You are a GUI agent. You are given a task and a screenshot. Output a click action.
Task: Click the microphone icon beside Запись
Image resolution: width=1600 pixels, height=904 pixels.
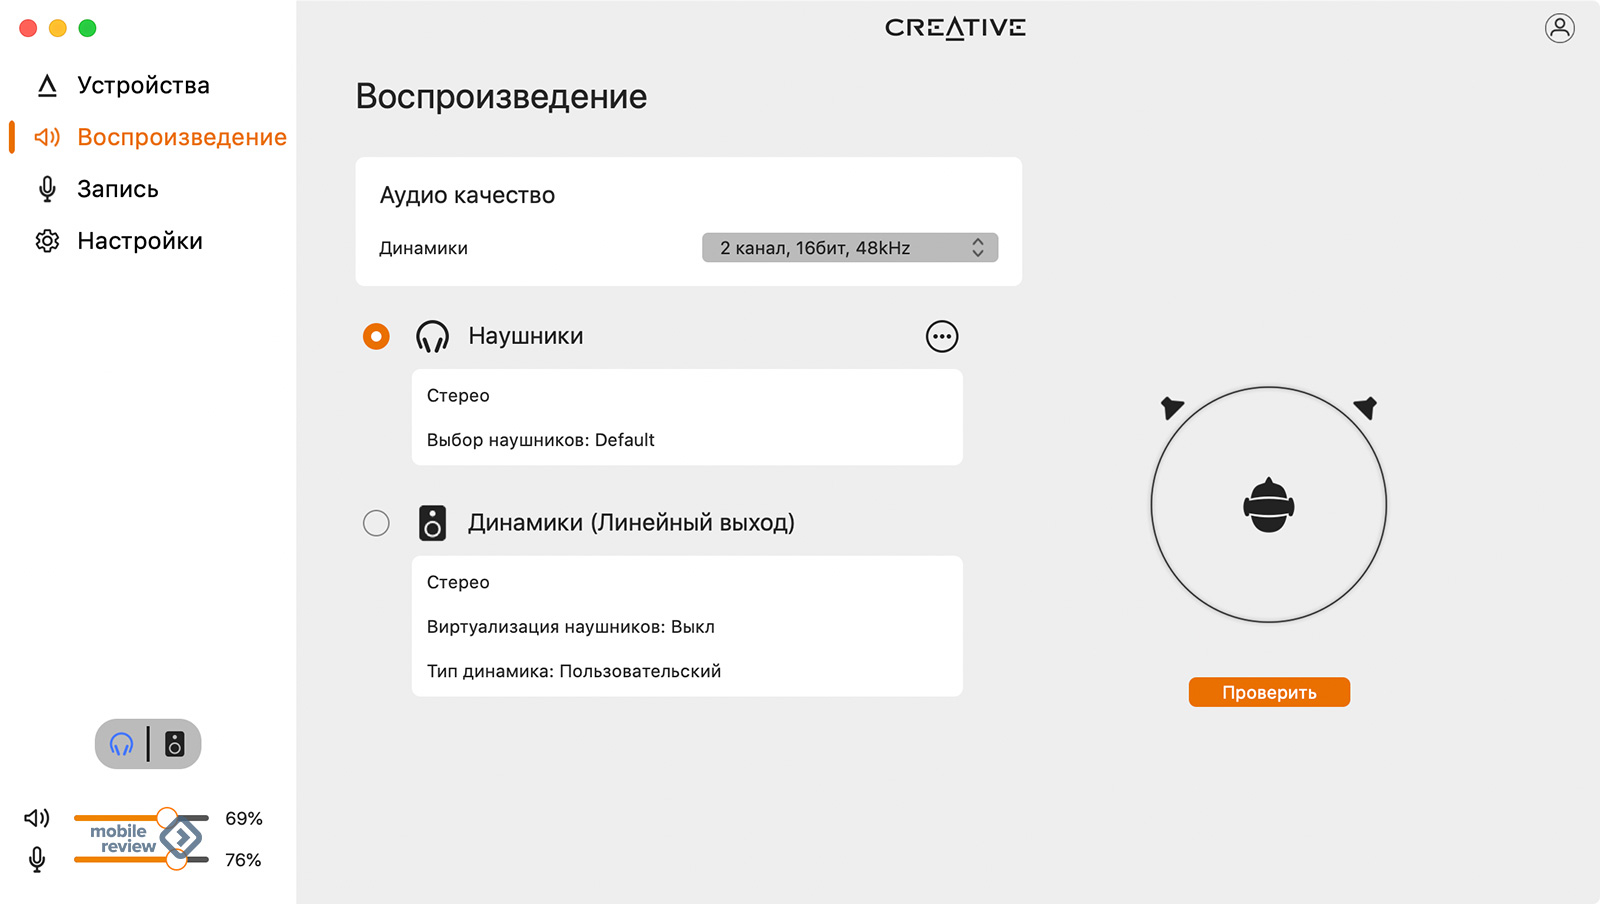(47, 189)
